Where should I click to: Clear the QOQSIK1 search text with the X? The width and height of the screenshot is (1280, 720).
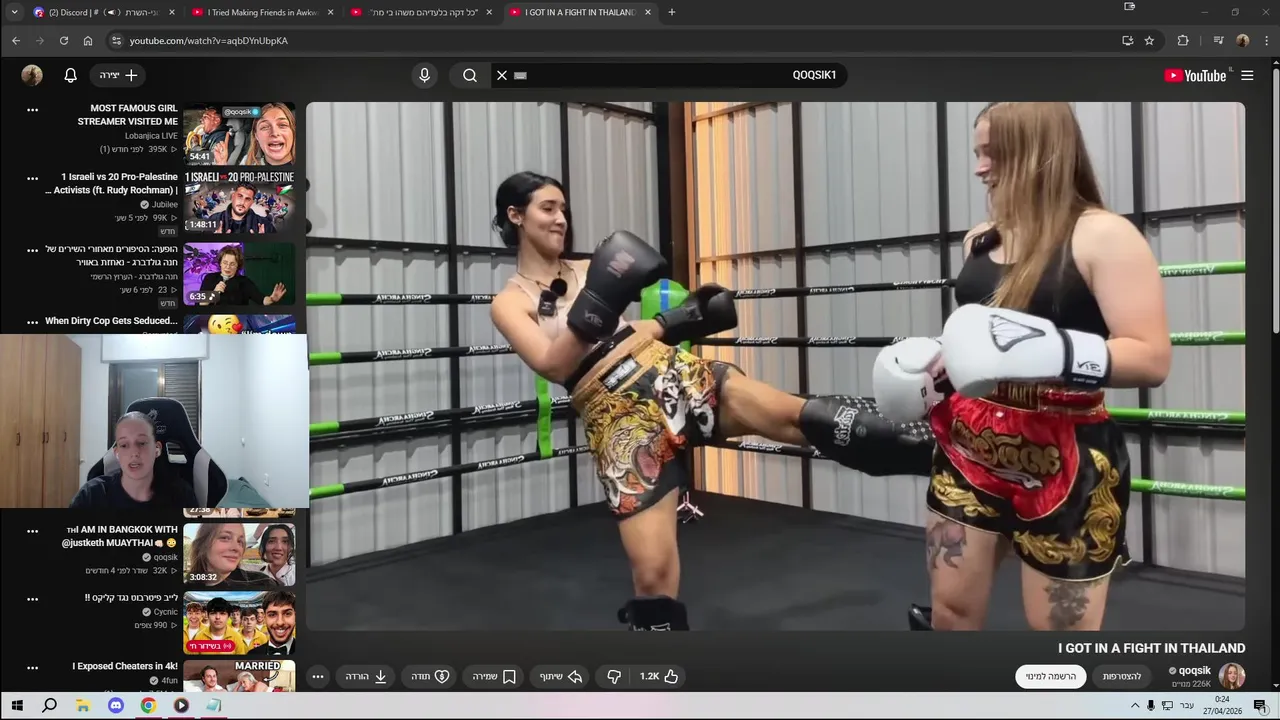[x=502, y=75]
